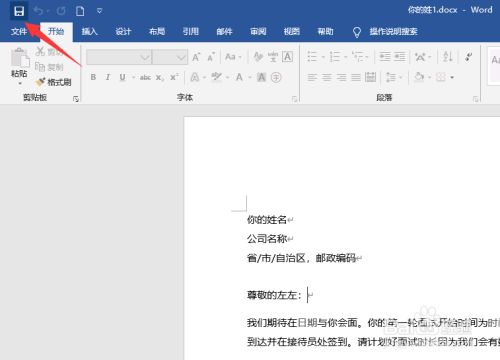Toggle subscript formatting
Image resolution: width=500 pixels, height=360 pixels.
160,78
